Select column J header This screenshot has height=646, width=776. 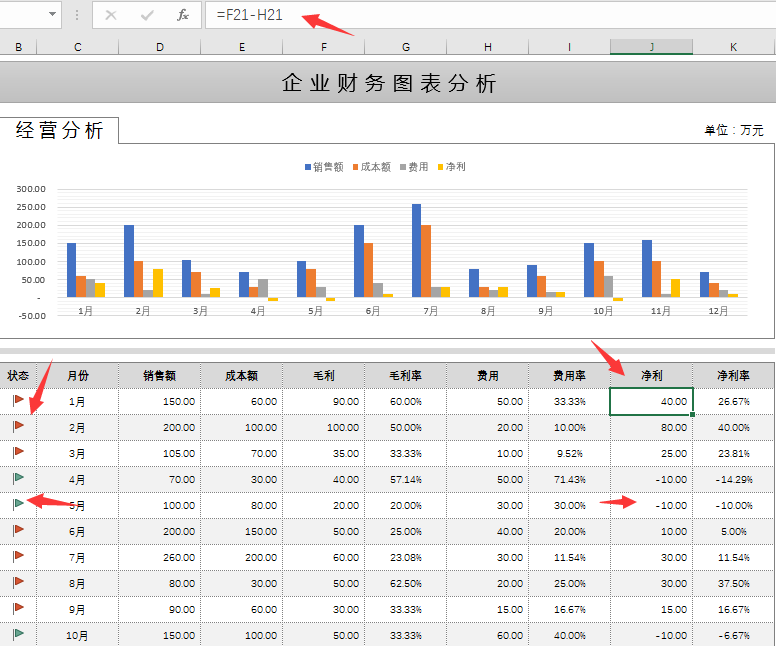[x=651, y=47]
